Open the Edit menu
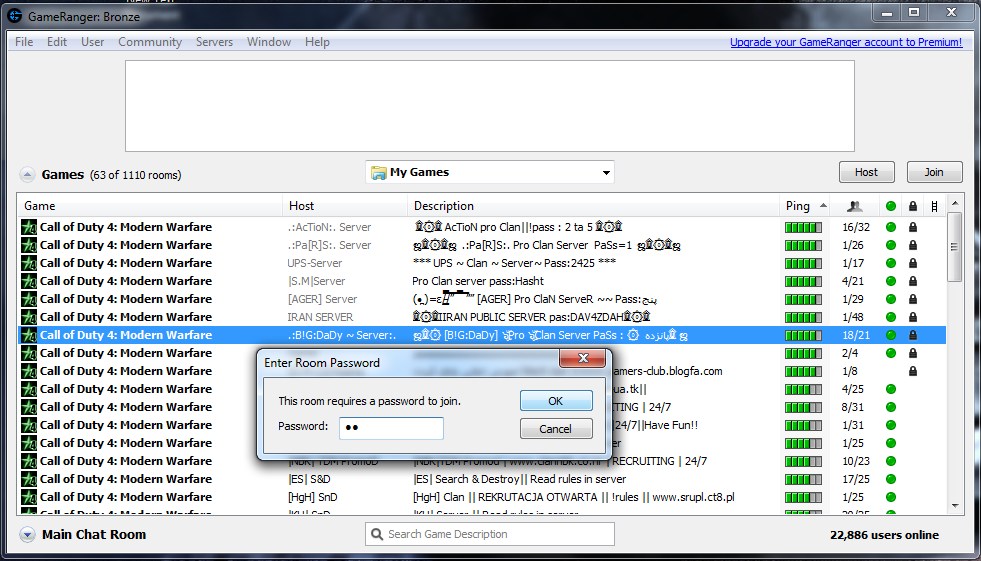Image resolution: width=981 pixels, height=561 pixels. pos(56,42)
